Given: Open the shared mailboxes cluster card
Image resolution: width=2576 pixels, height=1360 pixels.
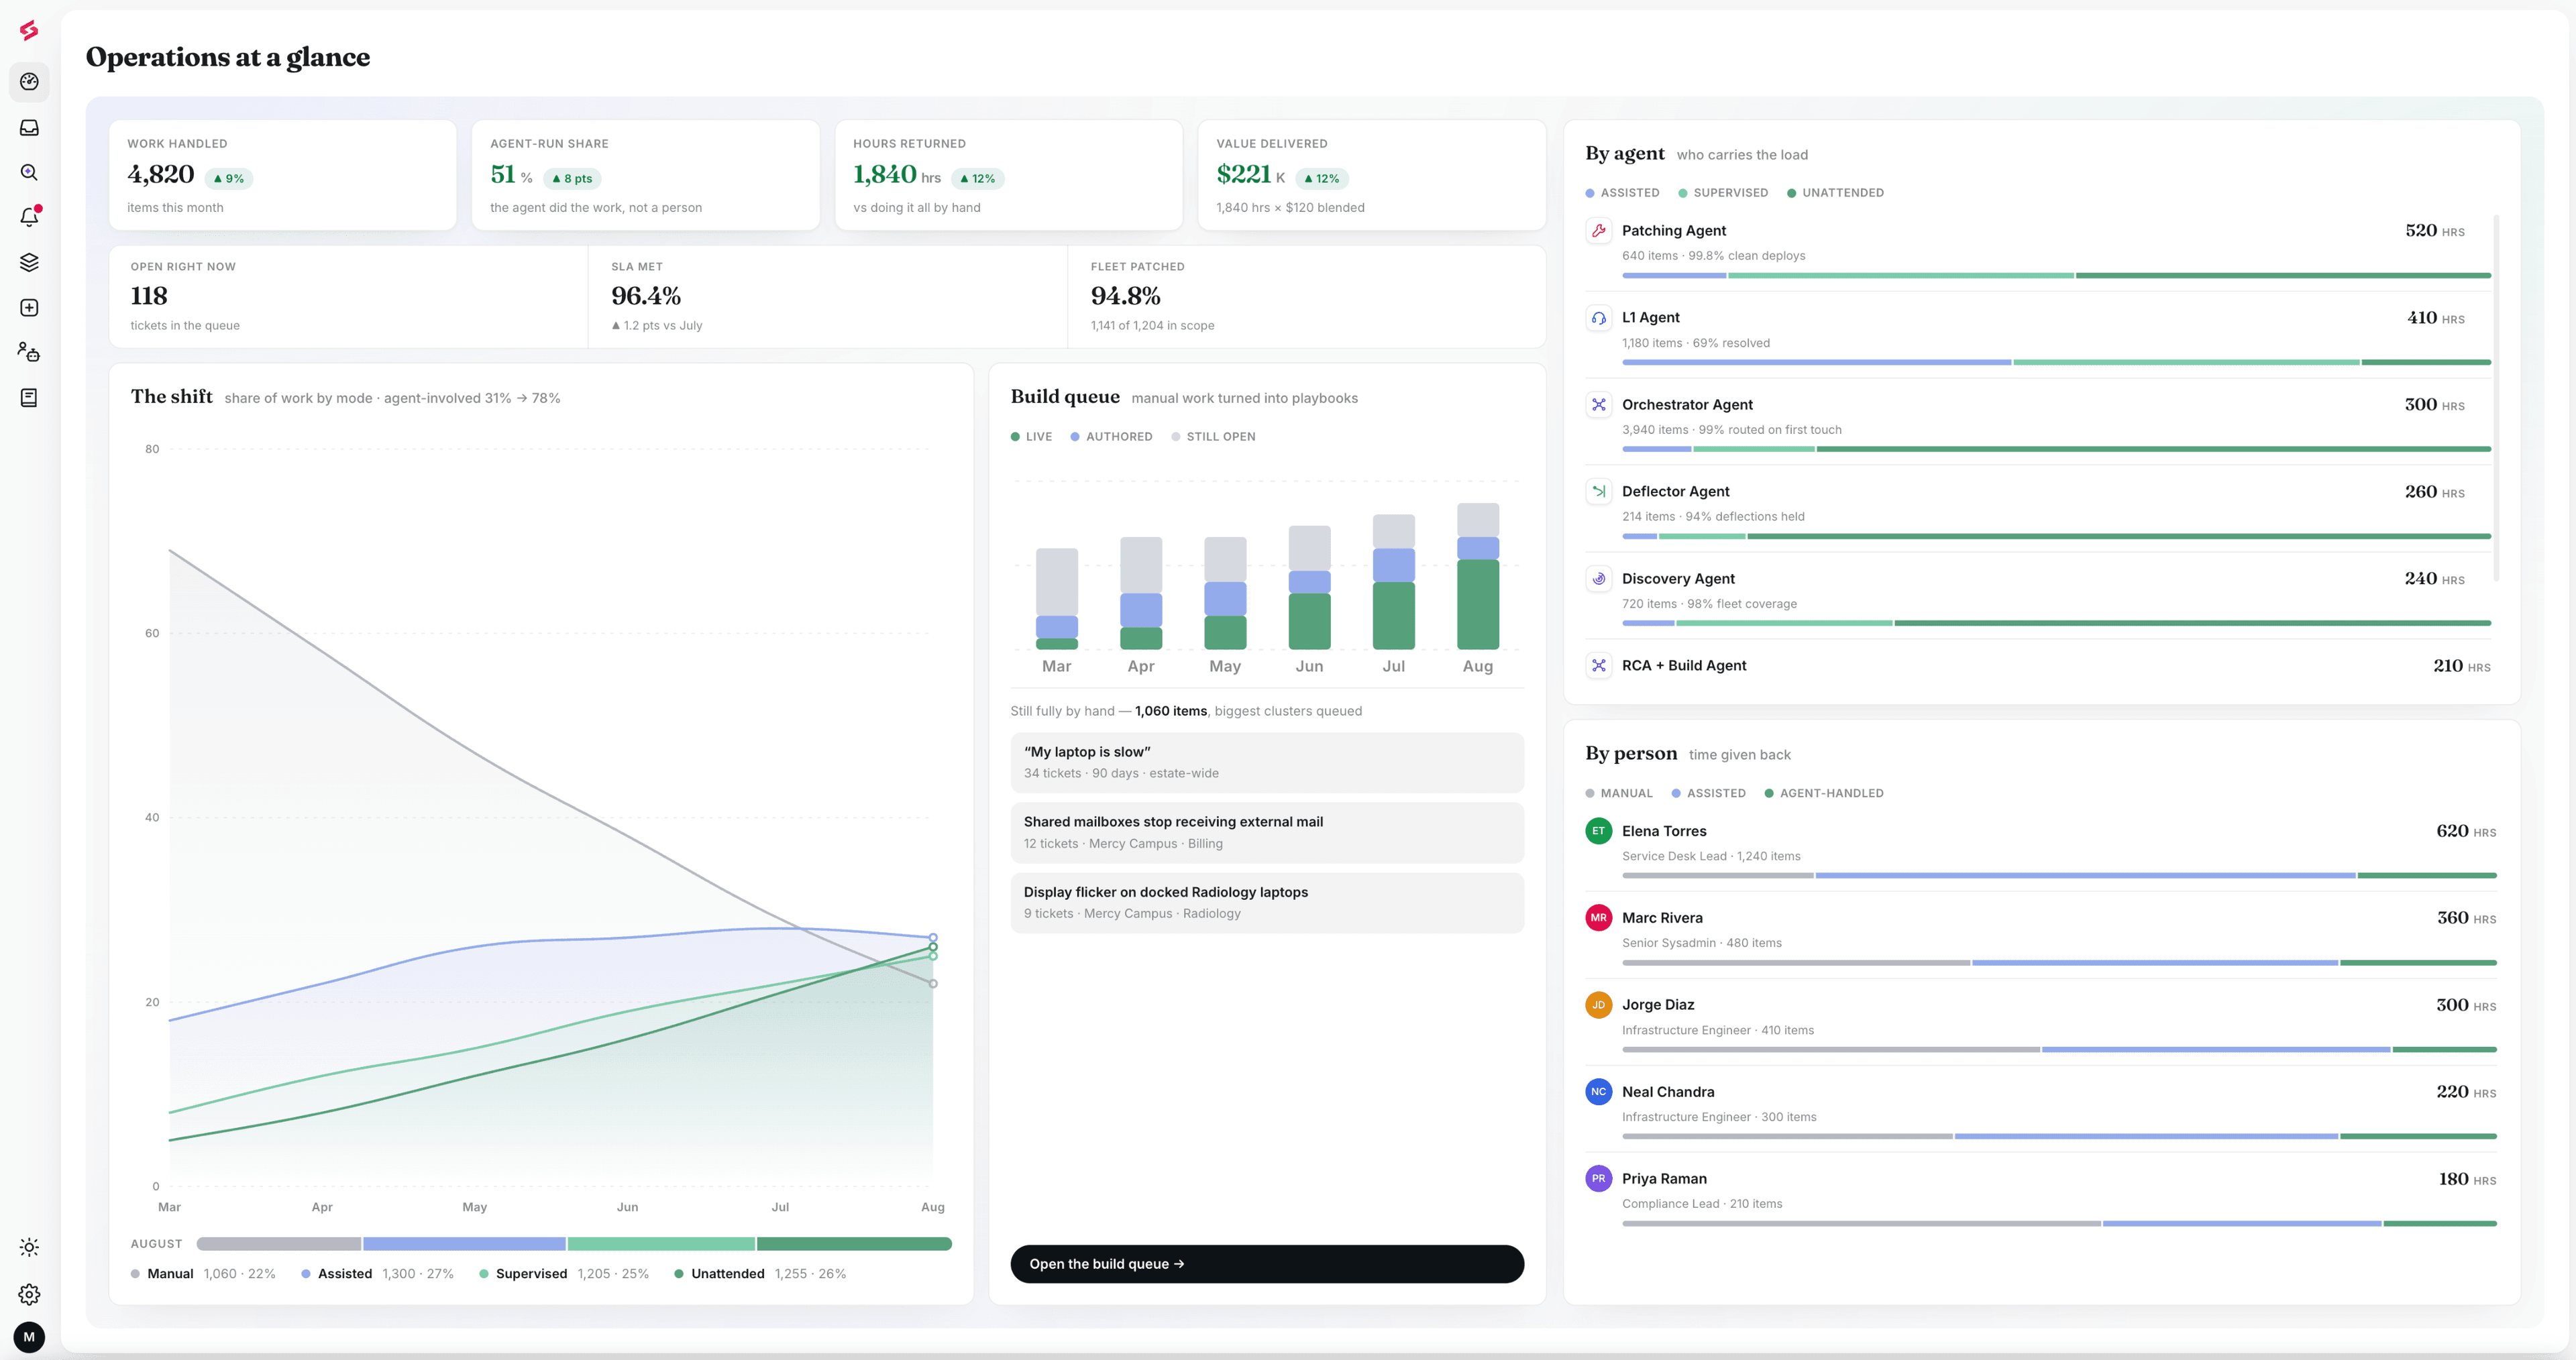Looking at the screenshot, I should [1267, 833].
